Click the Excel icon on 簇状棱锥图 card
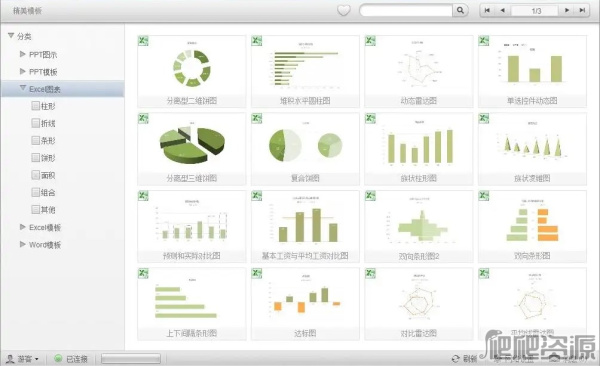 (x=484, y=118)
